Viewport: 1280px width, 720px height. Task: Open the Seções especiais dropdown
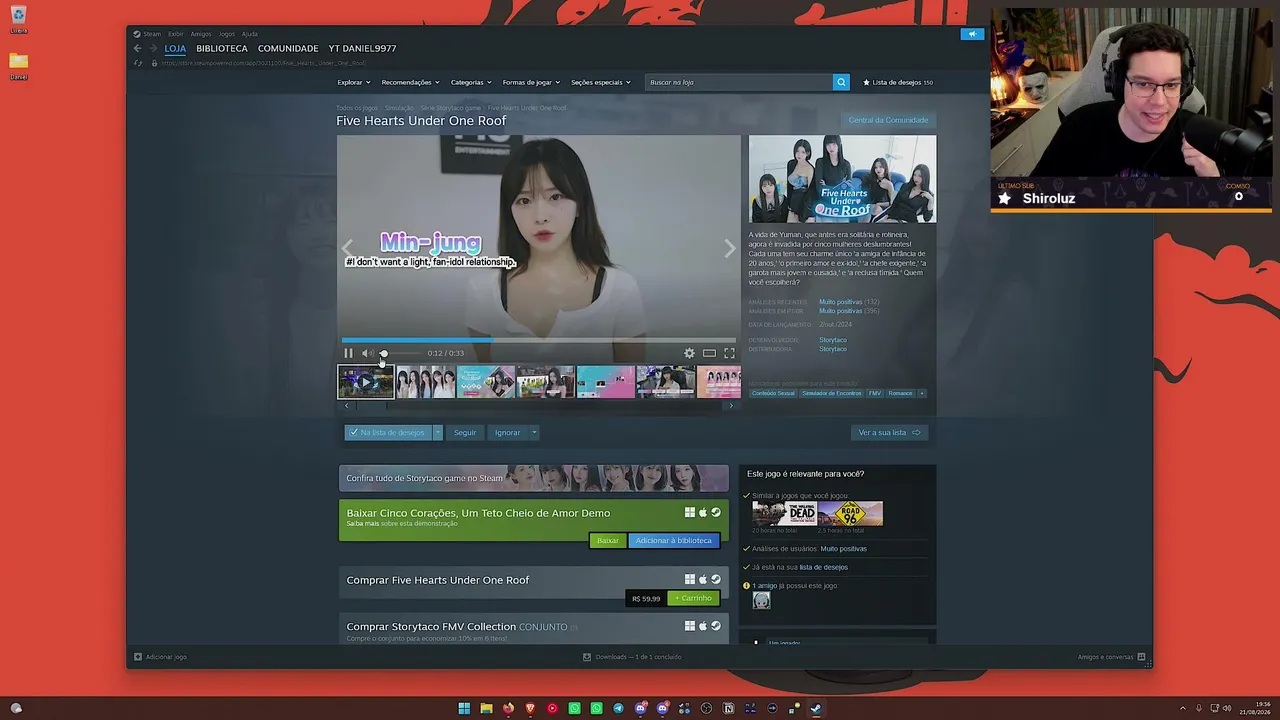point(600,82)
